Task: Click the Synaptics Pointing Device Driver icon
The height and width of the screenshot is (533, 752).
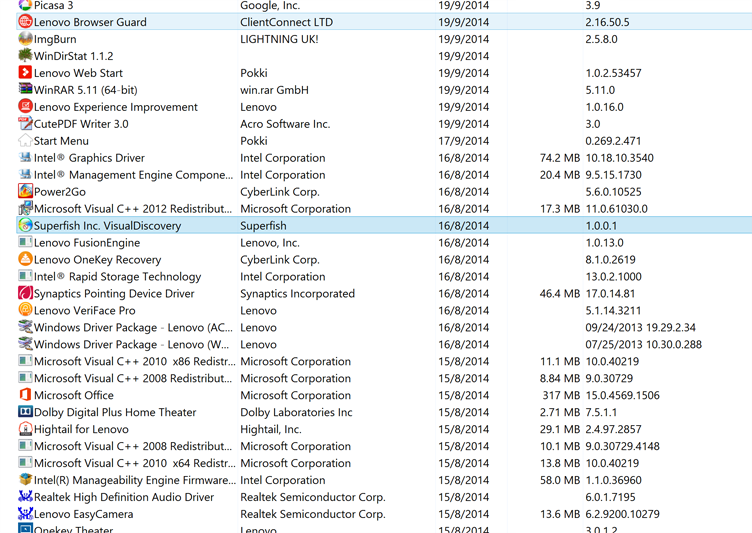Action: pyautogui.click(x=25, y=293)
